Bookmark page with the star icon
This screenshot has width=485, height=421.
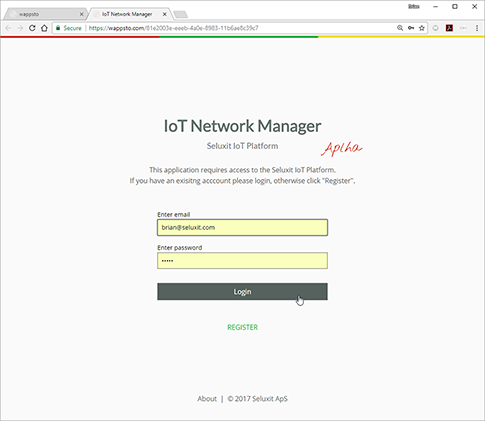point(422,28)
